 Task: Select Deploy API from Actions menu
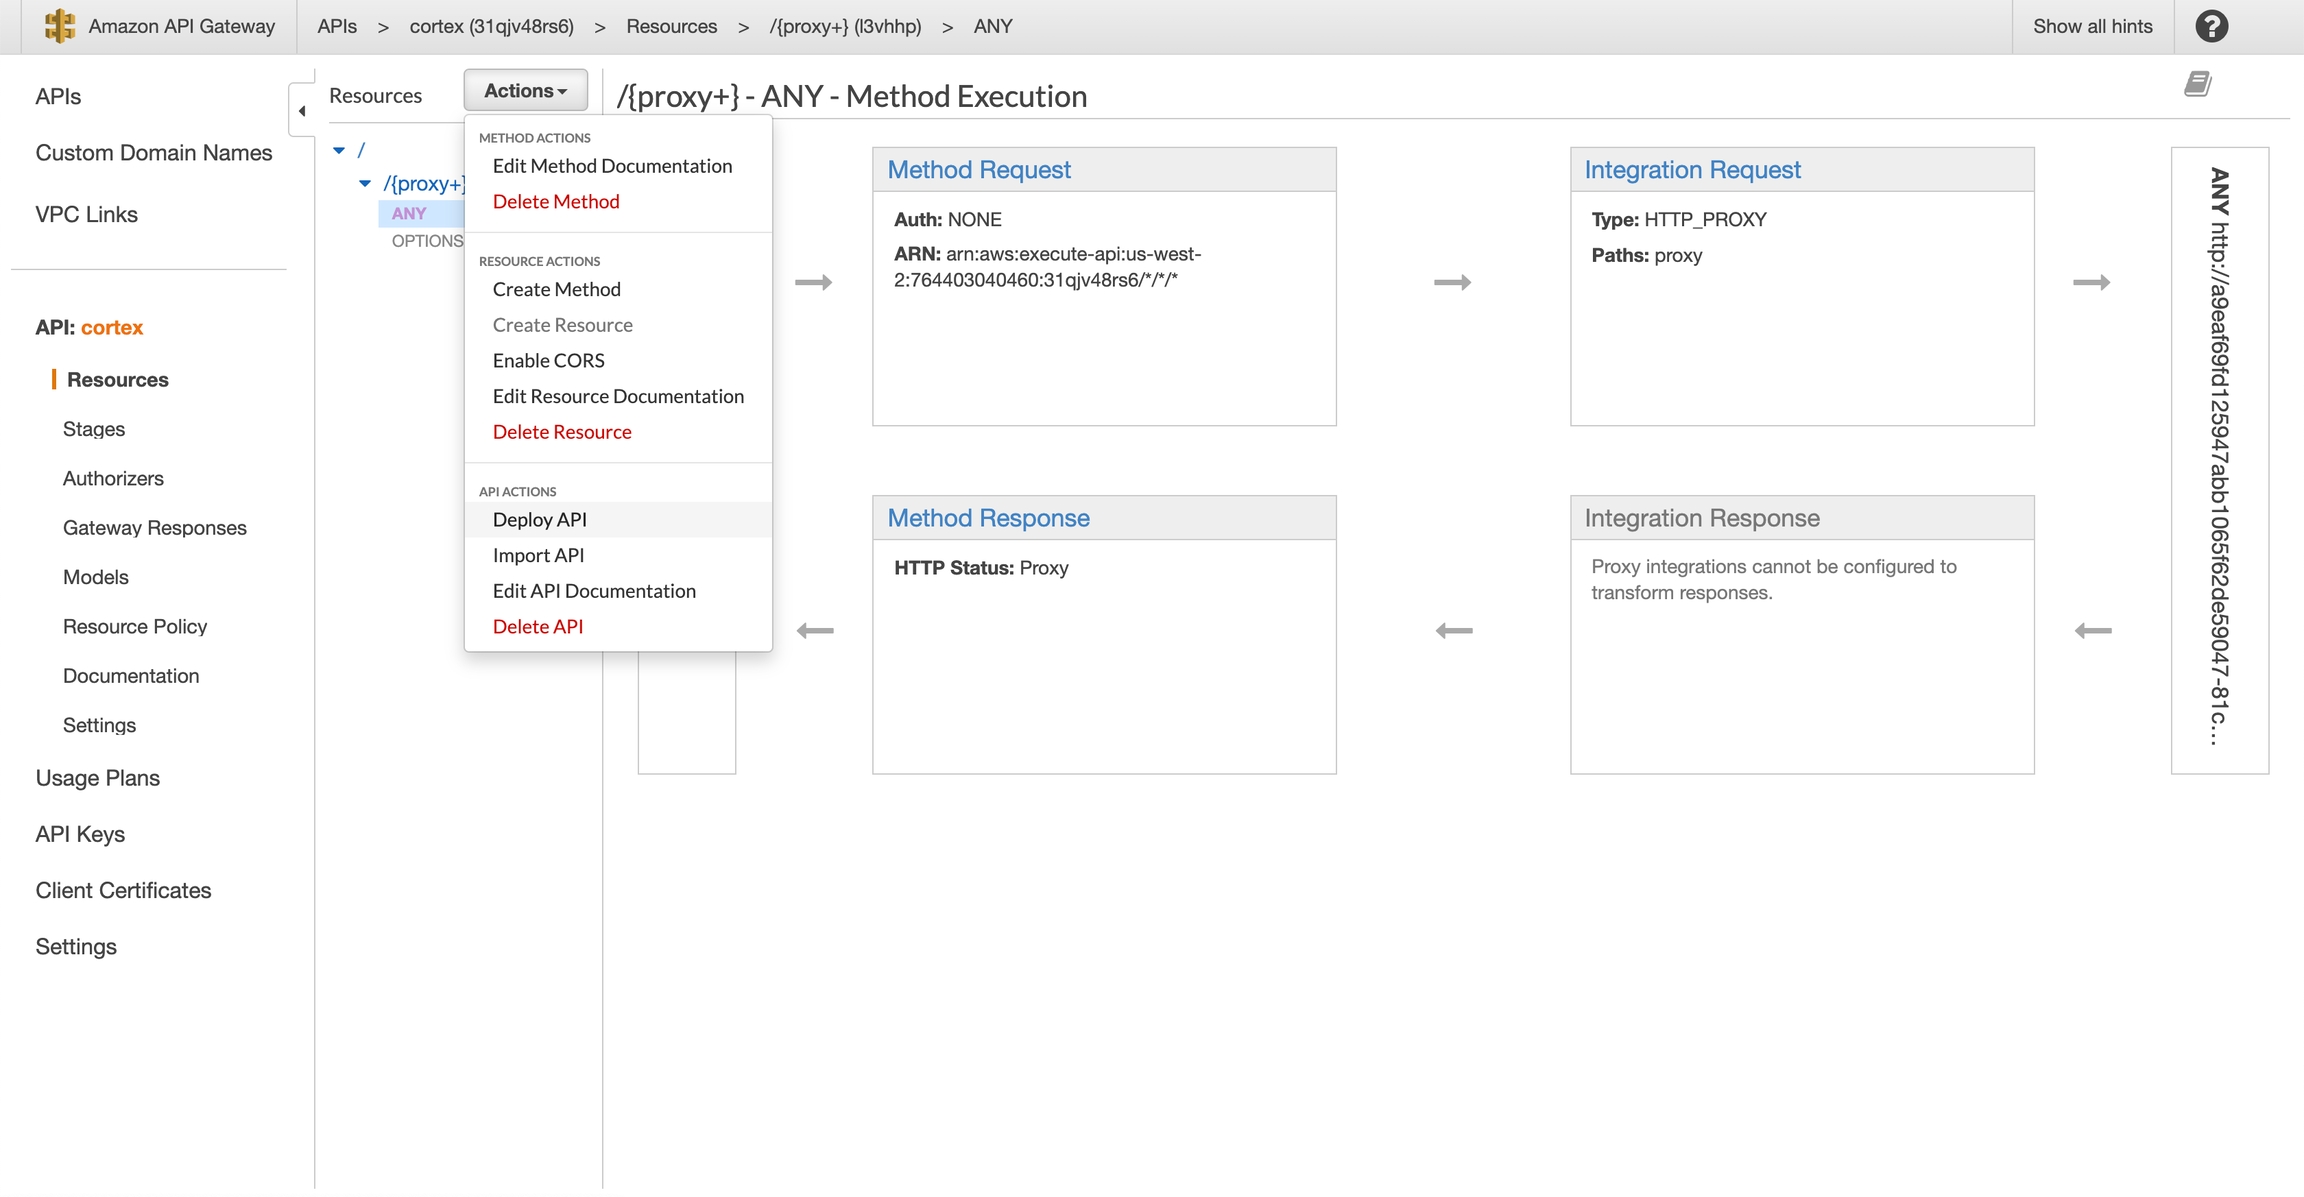(539, 519)
